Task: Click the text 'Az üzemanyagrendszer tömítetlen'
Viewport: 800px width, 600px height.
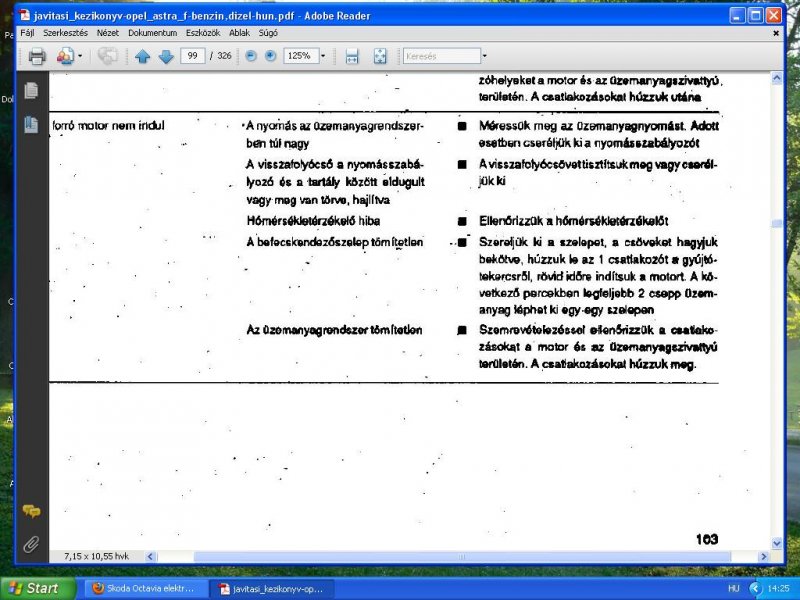Action: pos(334,330)
